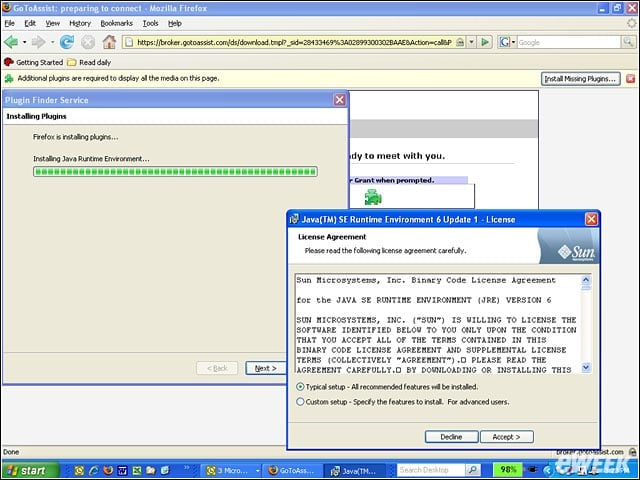Viewport: 640px width, 480px height.
Task: Select the Typical setup radio option
Action: [x=300, y=387]
